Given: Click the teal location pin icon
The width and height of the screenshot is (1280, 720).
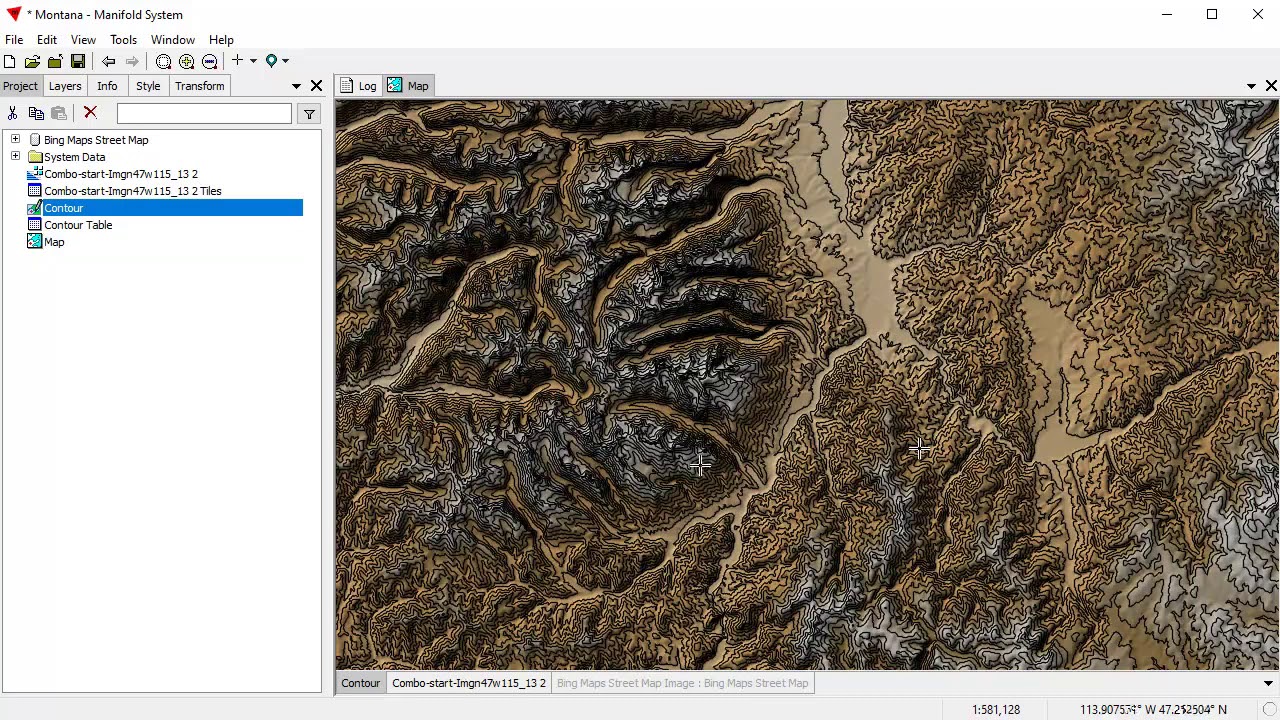Looking at the screenshot, I should 271,61.
